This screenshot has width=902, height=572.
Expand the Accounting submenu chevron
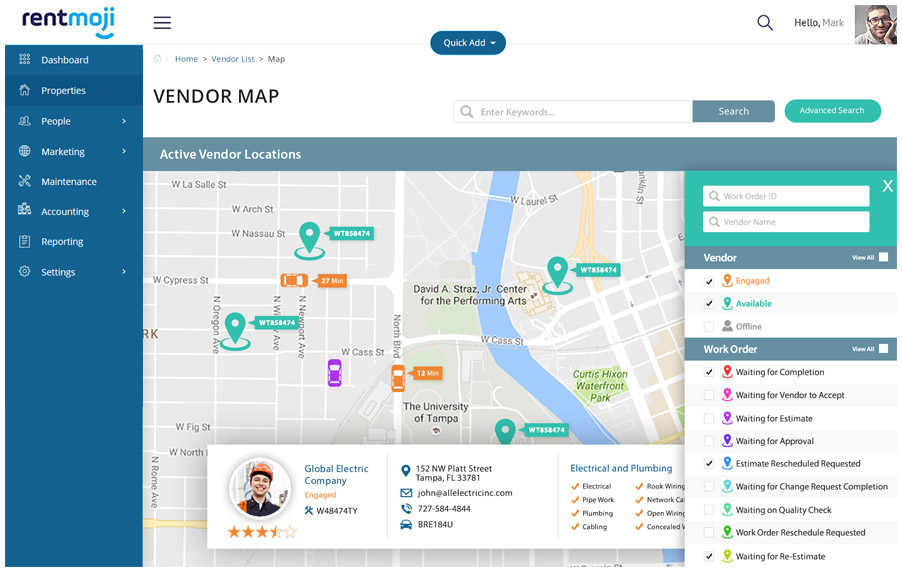pyautogui.click(x=124, y=211)
